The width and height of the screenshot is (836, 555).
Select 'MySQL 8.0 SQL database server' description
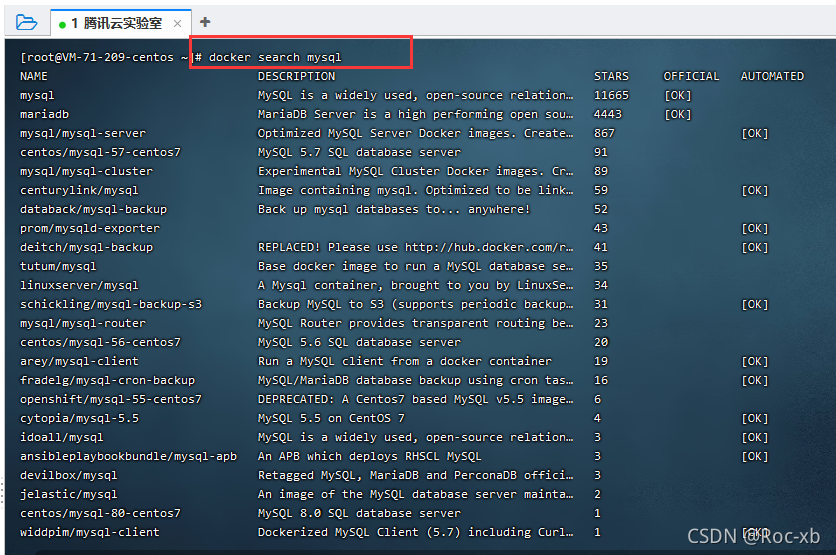359,513
